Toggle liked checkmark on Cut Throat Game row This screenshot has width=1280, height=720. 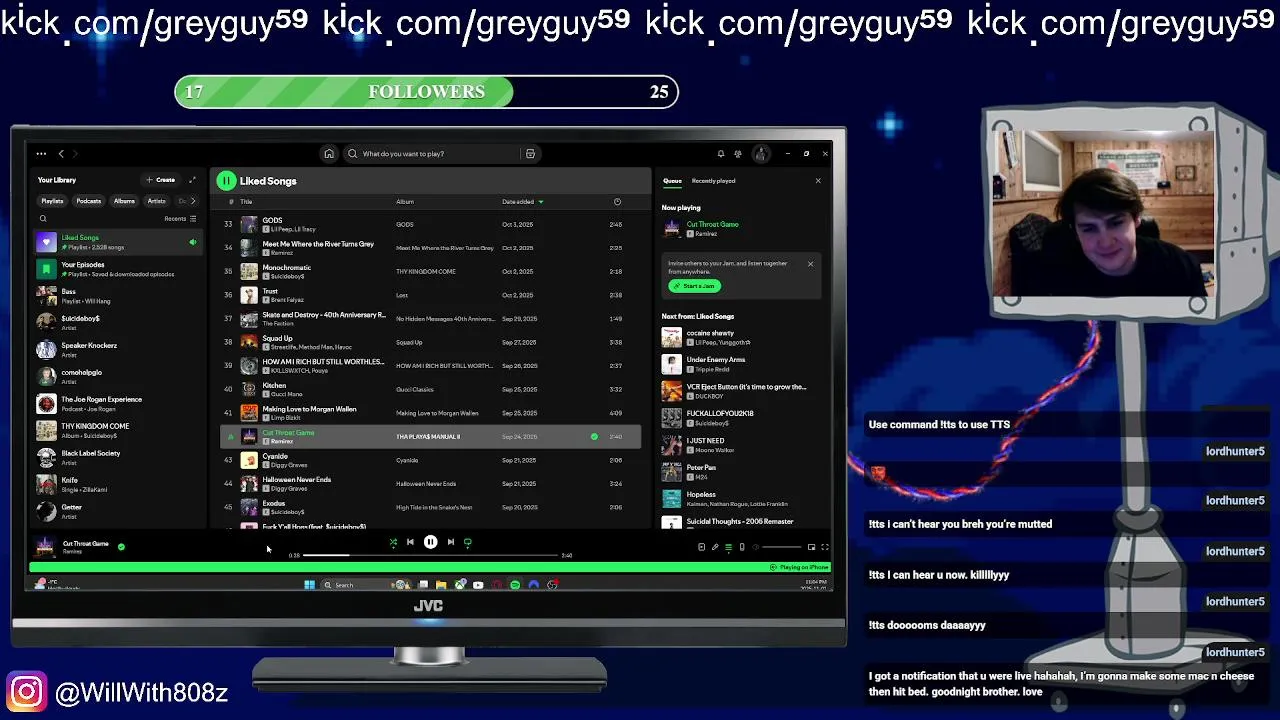pyautogui.click(x=594, y=437)
